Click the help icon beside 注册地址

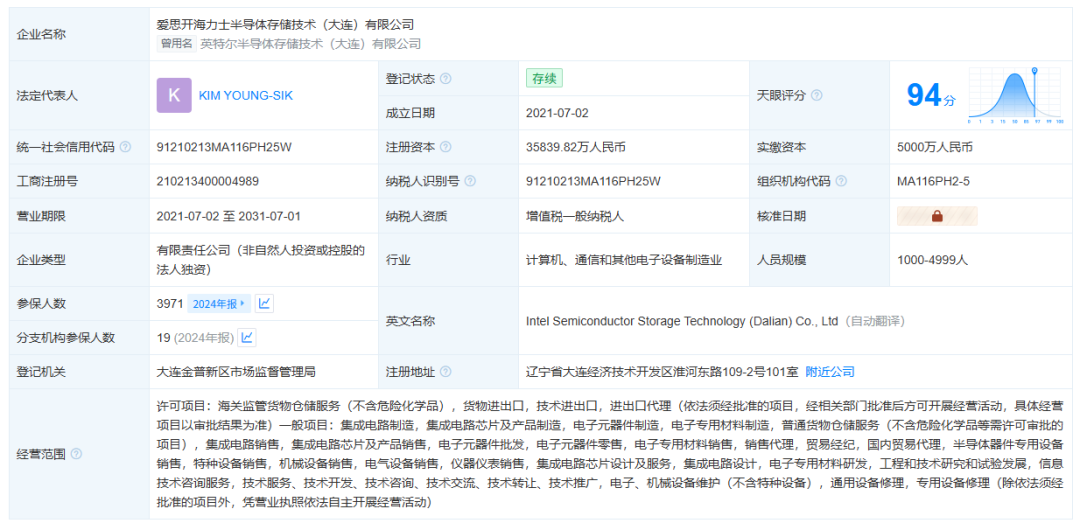(446, 372)
